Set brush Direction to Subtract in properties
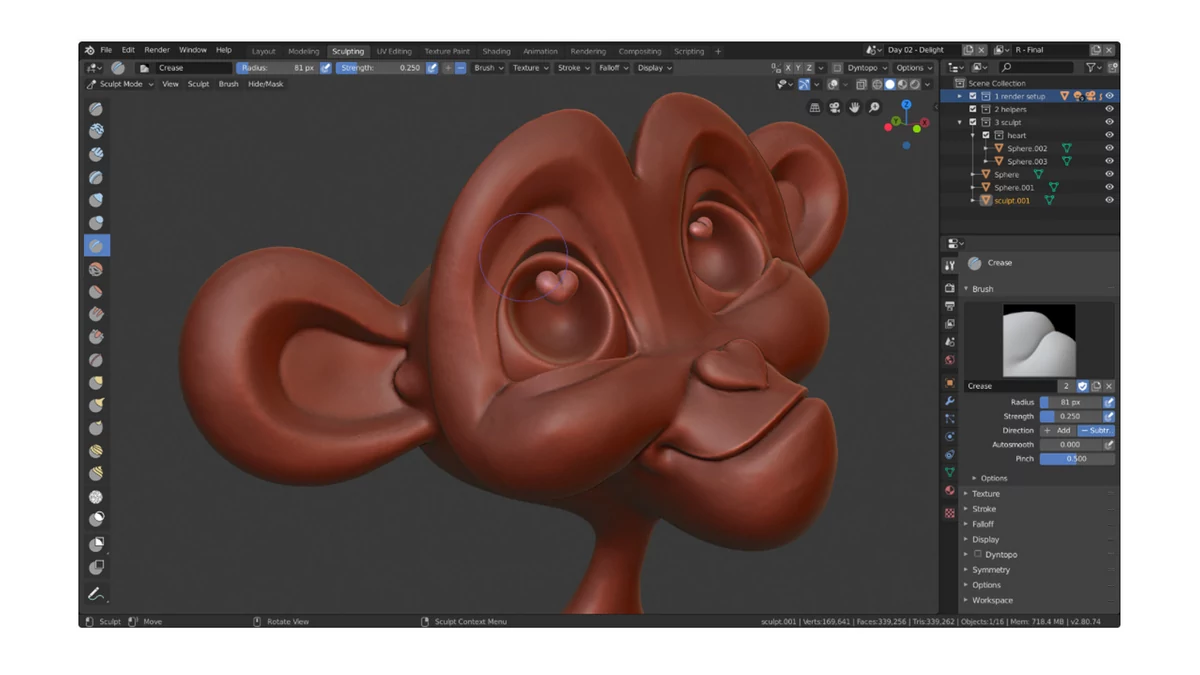Viewport: 1200px width, 675px height. coord(1096,430)
